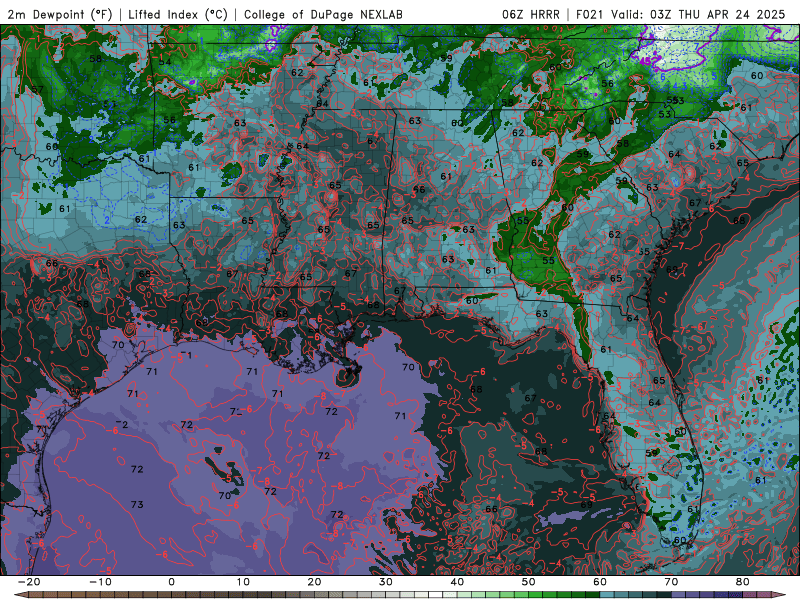
Task: Select the 50 label on the color scale
Action: [529, 582]
